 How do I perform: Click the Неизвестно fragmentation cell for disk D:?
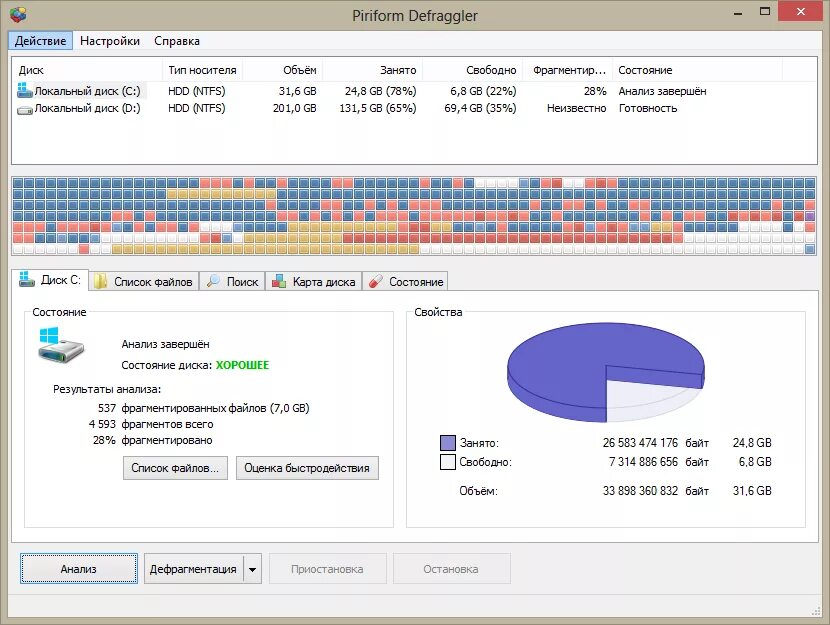[576, 108]
